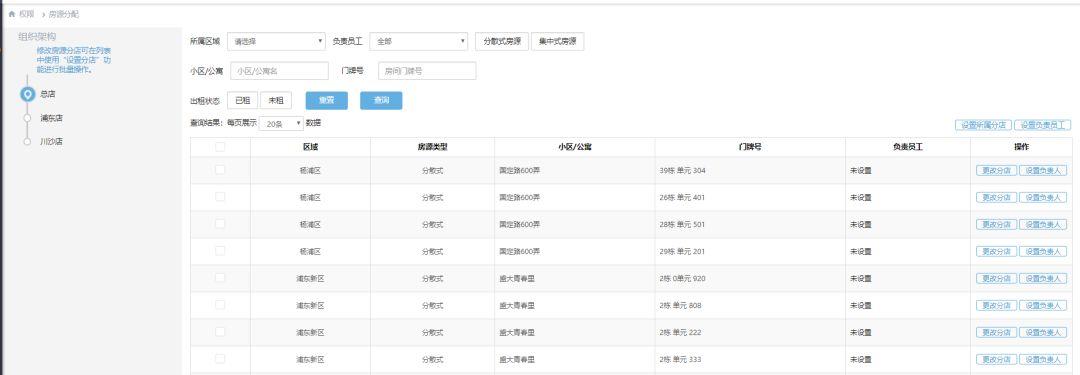Click the home icon in the breadcrumb

12,14
